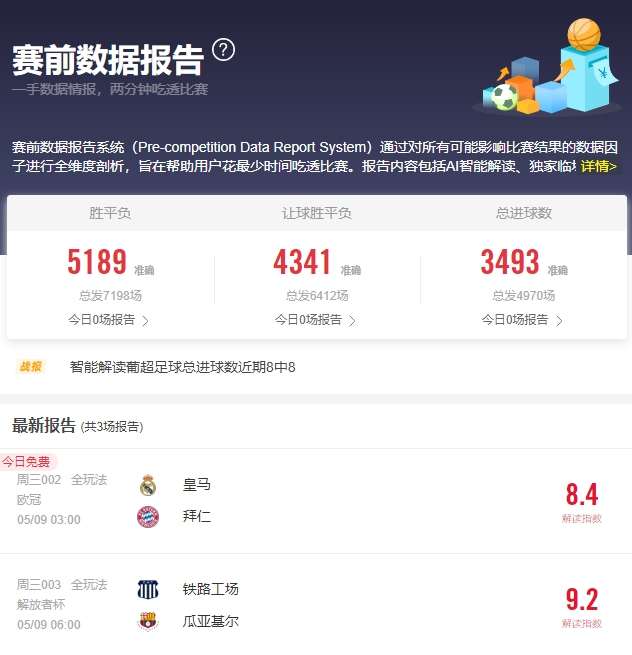Click the 5189 准确 count
Image resolution: width=632 pixels, height=655 pixels.
[111, 262]
